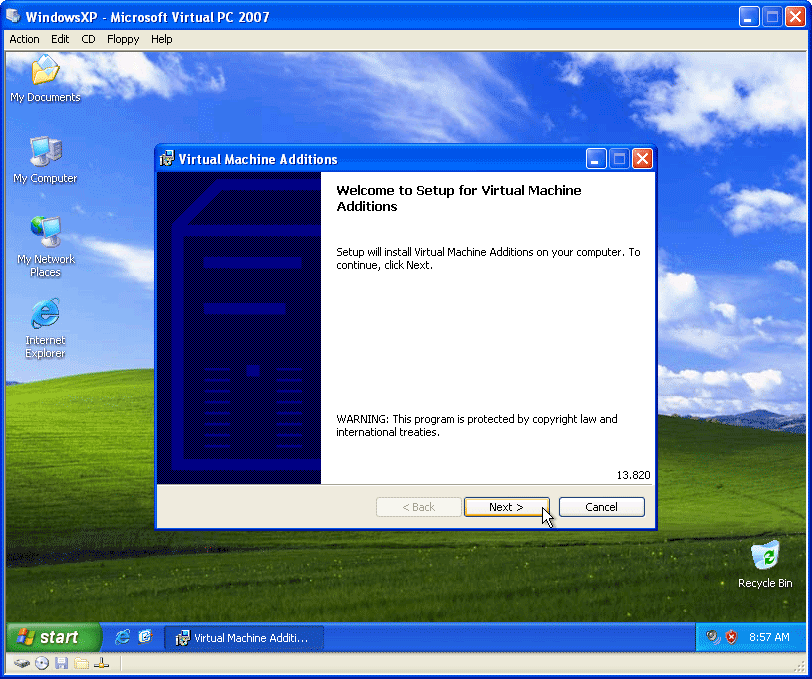Cancel the Virtual Machine Additions setup

click(601, 507)
